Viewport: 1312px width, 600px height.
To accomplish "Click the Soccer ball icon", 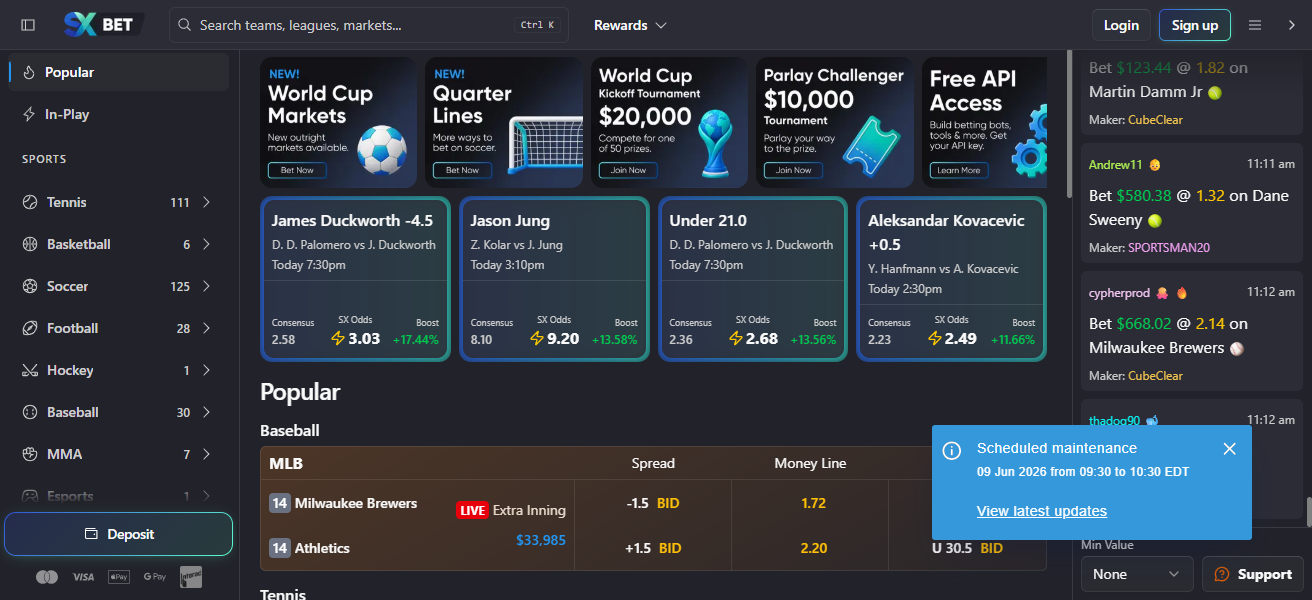I will click(x=29, y=286).
